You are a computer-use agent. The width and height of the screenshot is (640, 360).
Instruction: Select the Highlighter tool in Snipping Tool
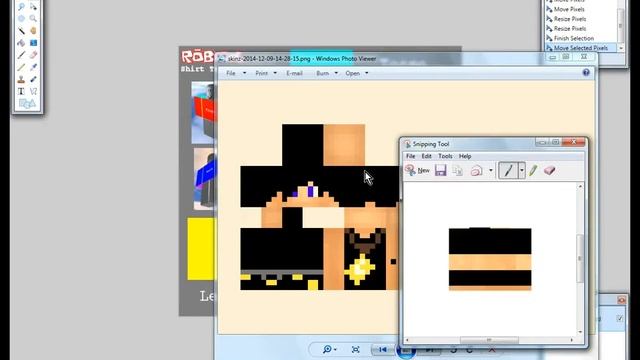point(533,171)
